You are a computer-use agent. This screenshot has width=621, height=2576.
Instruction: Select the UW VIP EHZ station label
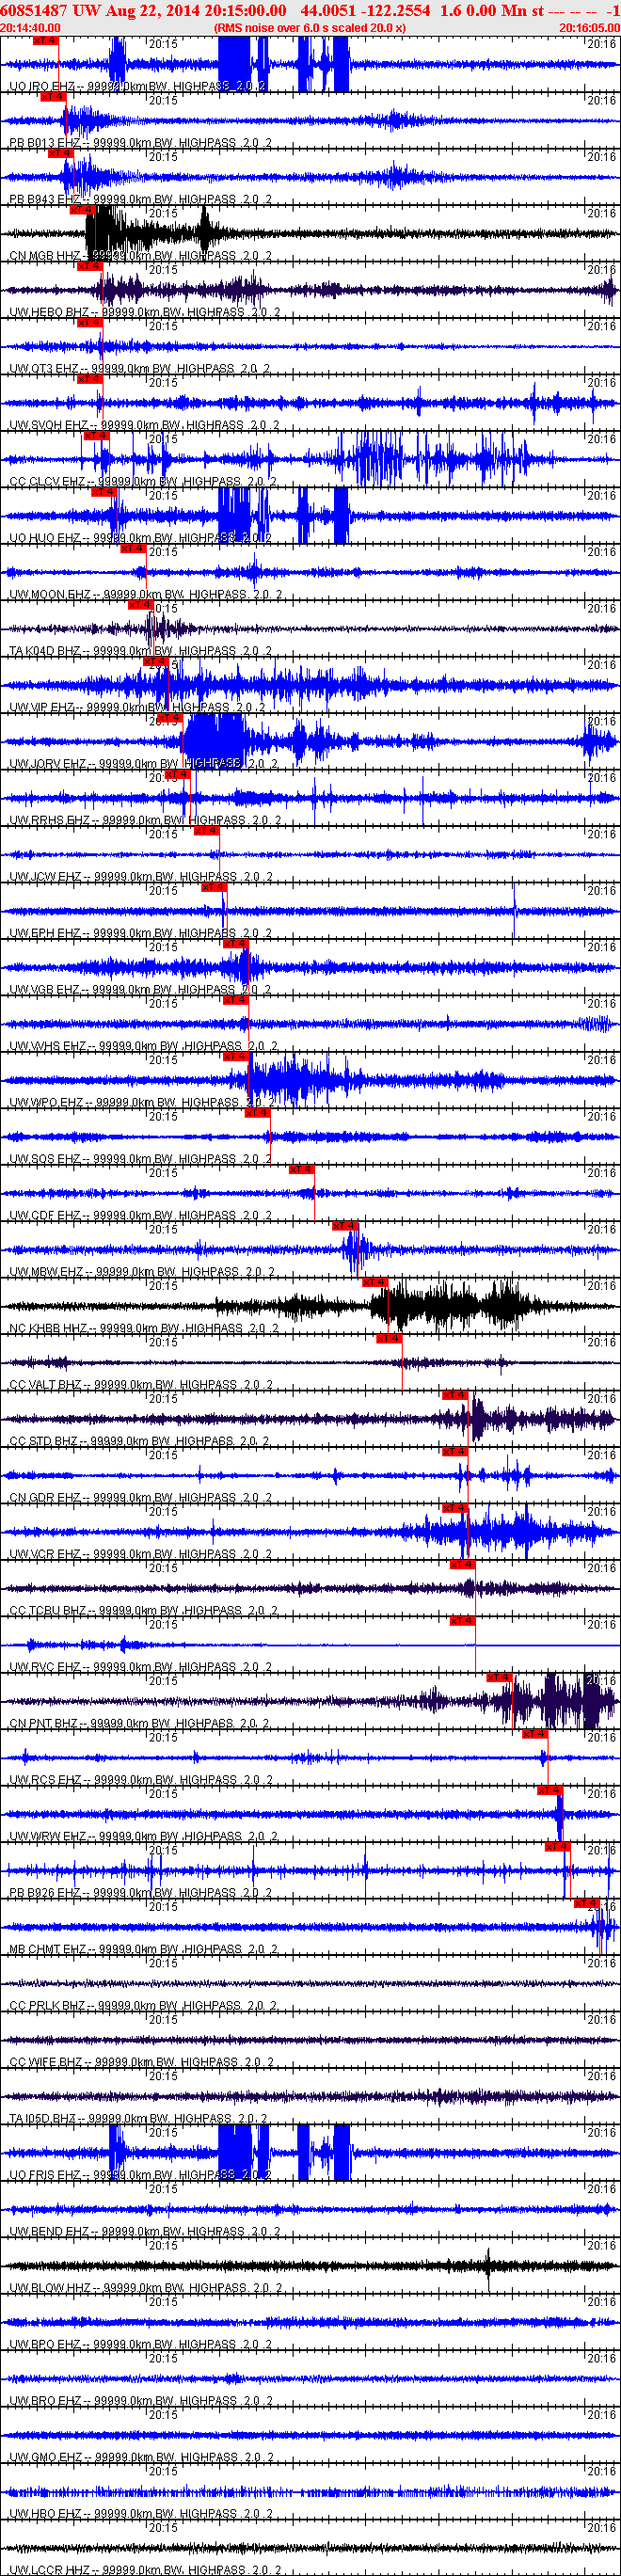pyautogui.click(x=138, y=708)
